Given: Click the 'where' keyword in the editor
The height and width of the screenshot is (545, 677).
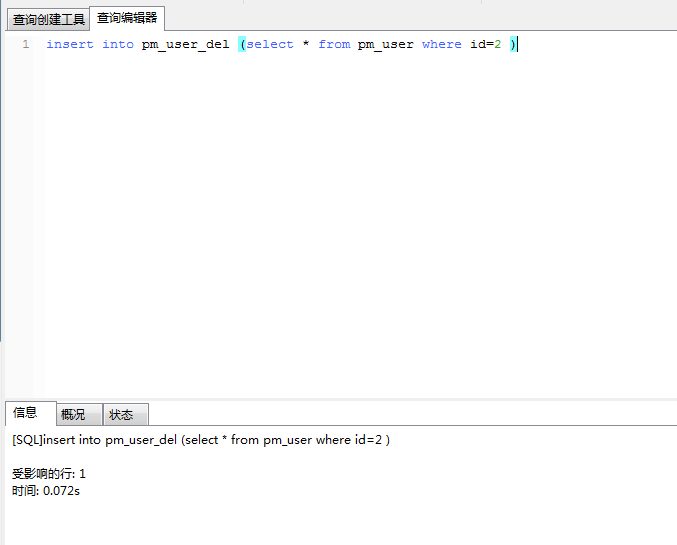Looking at the screenshot, I should tap(441, 44).
